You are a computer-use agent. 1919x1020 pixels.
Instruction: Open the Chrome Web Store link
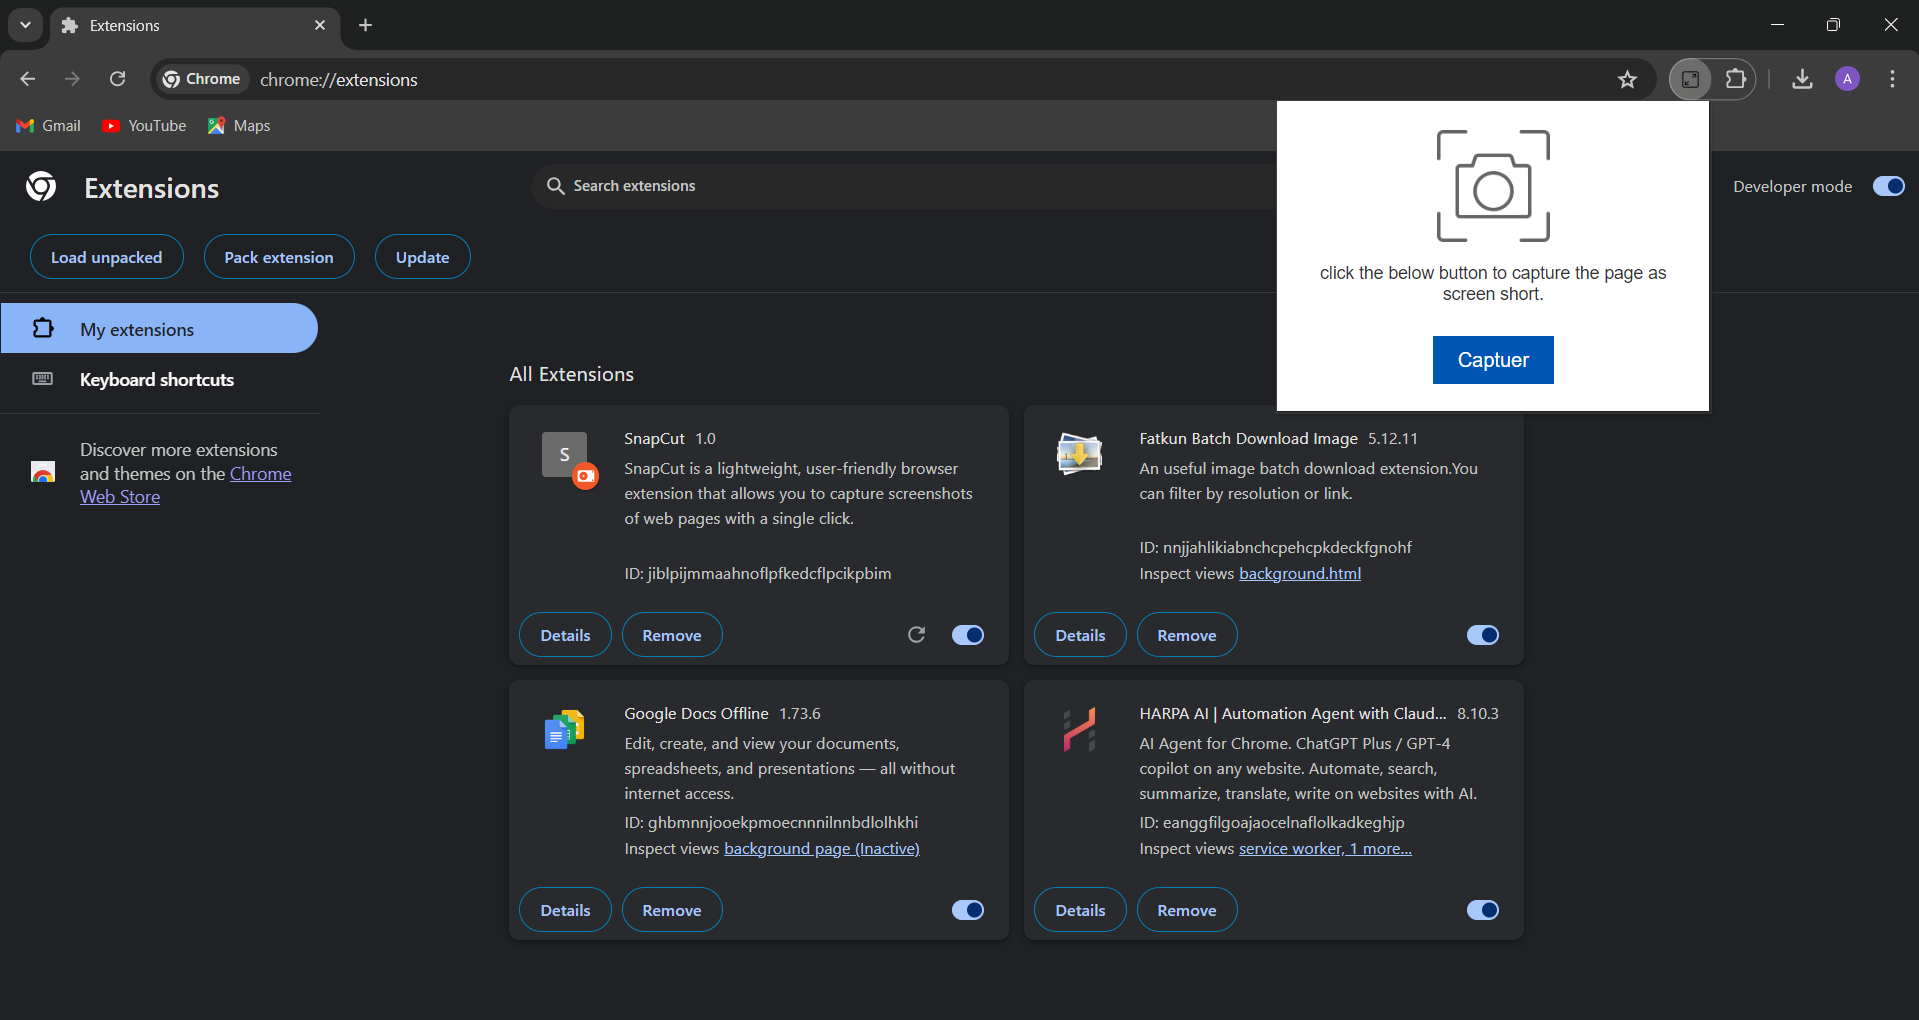tap(186, 485)
